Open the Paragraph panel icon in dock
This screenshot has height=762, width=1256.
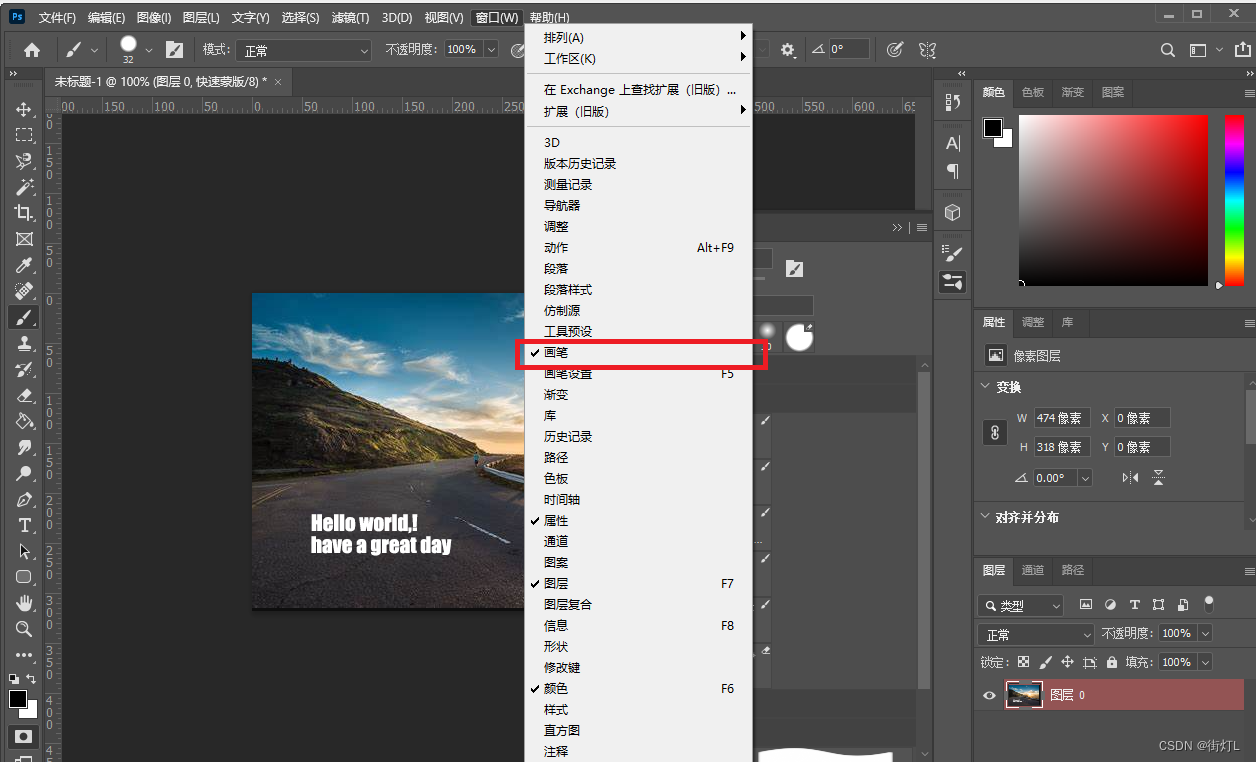(x=953, y=171)
